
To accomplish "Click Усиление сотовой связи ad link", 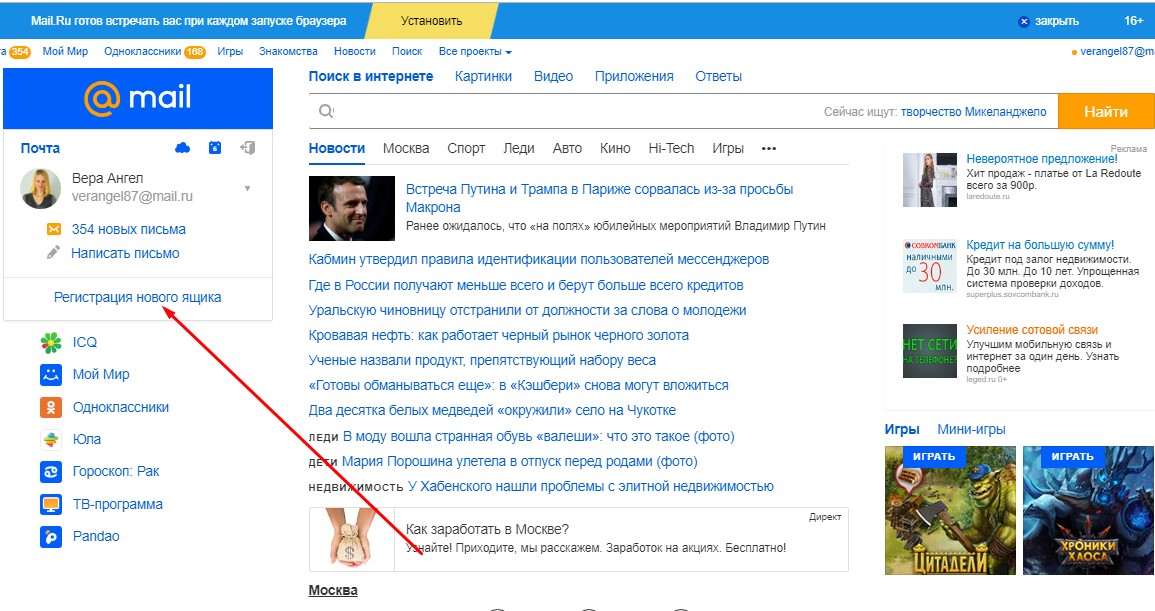I will [x=1032, y=330].
